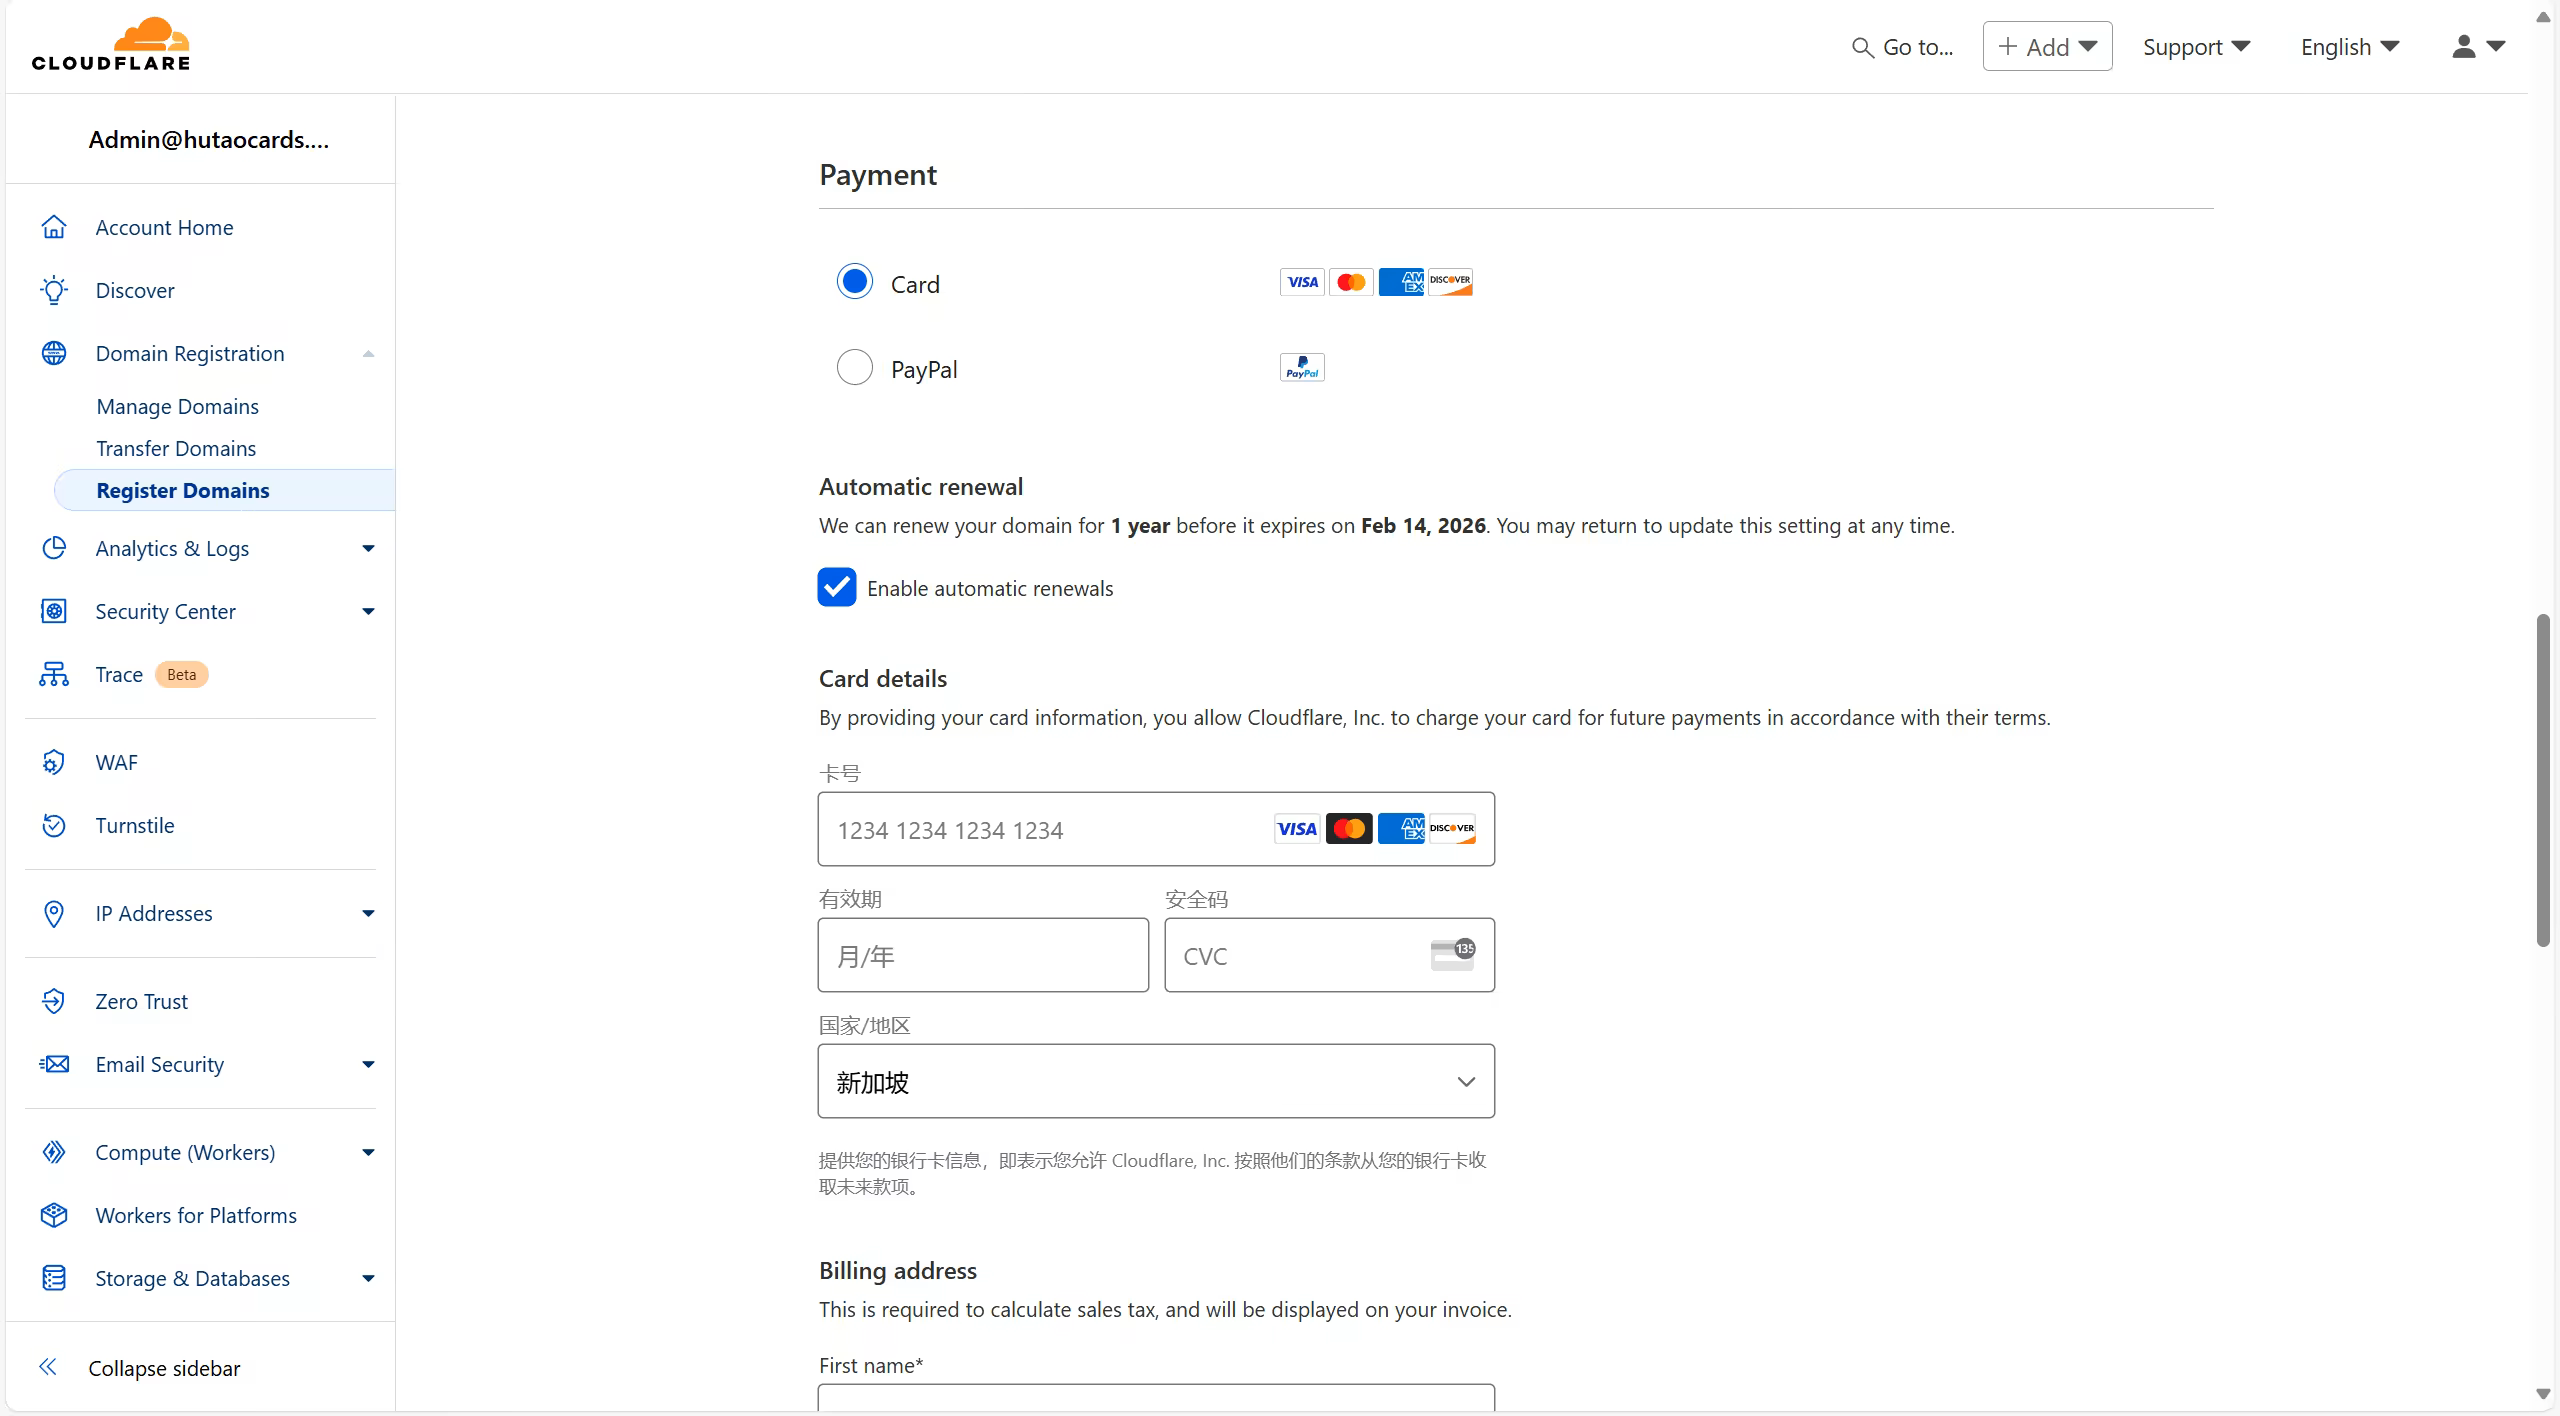This screenshot has height=1416, width=2560.
Task: Click the Cloudflare logo
Action: [x=111, y=45]
